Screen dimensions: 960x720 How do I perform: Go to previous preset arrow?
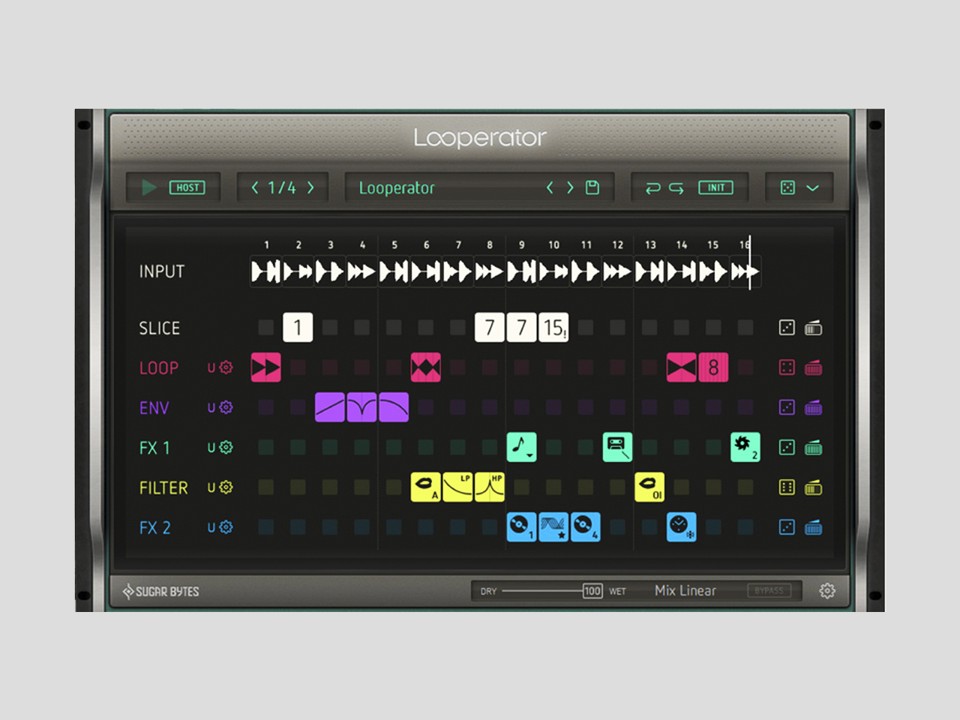[x=550, y=187]
